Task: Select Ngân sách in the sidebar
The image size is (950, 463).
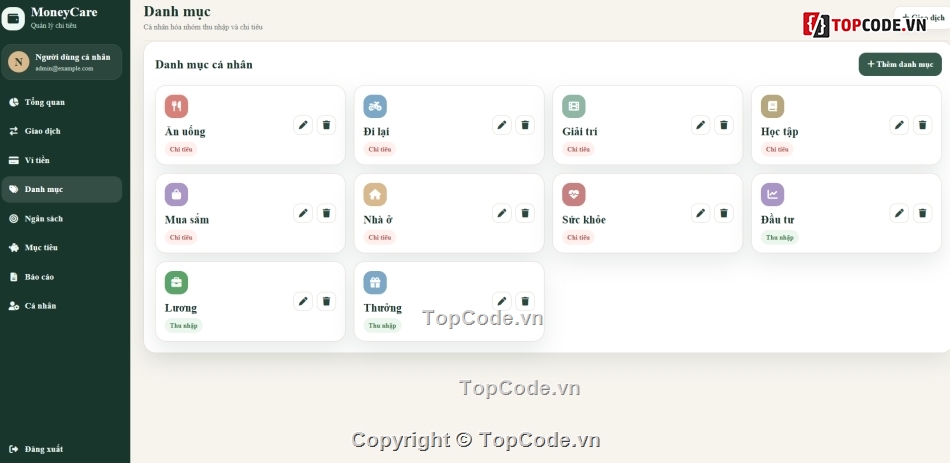Action: pos(62,218)
